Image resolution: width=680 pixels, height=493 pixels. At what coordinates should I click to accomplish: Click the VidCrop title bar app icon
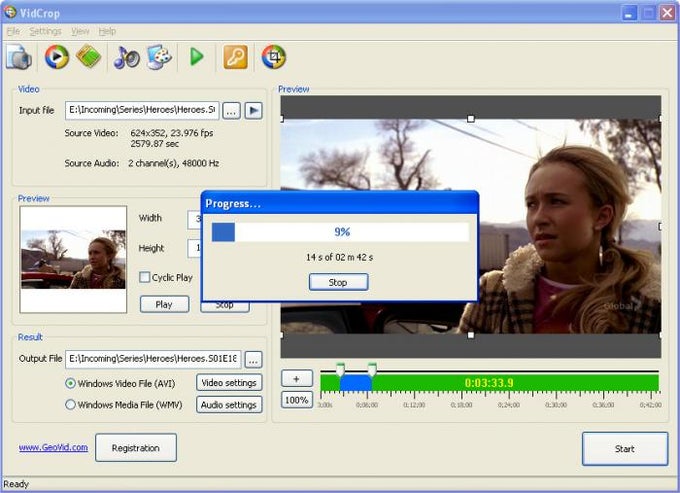[x=10, y=12]
